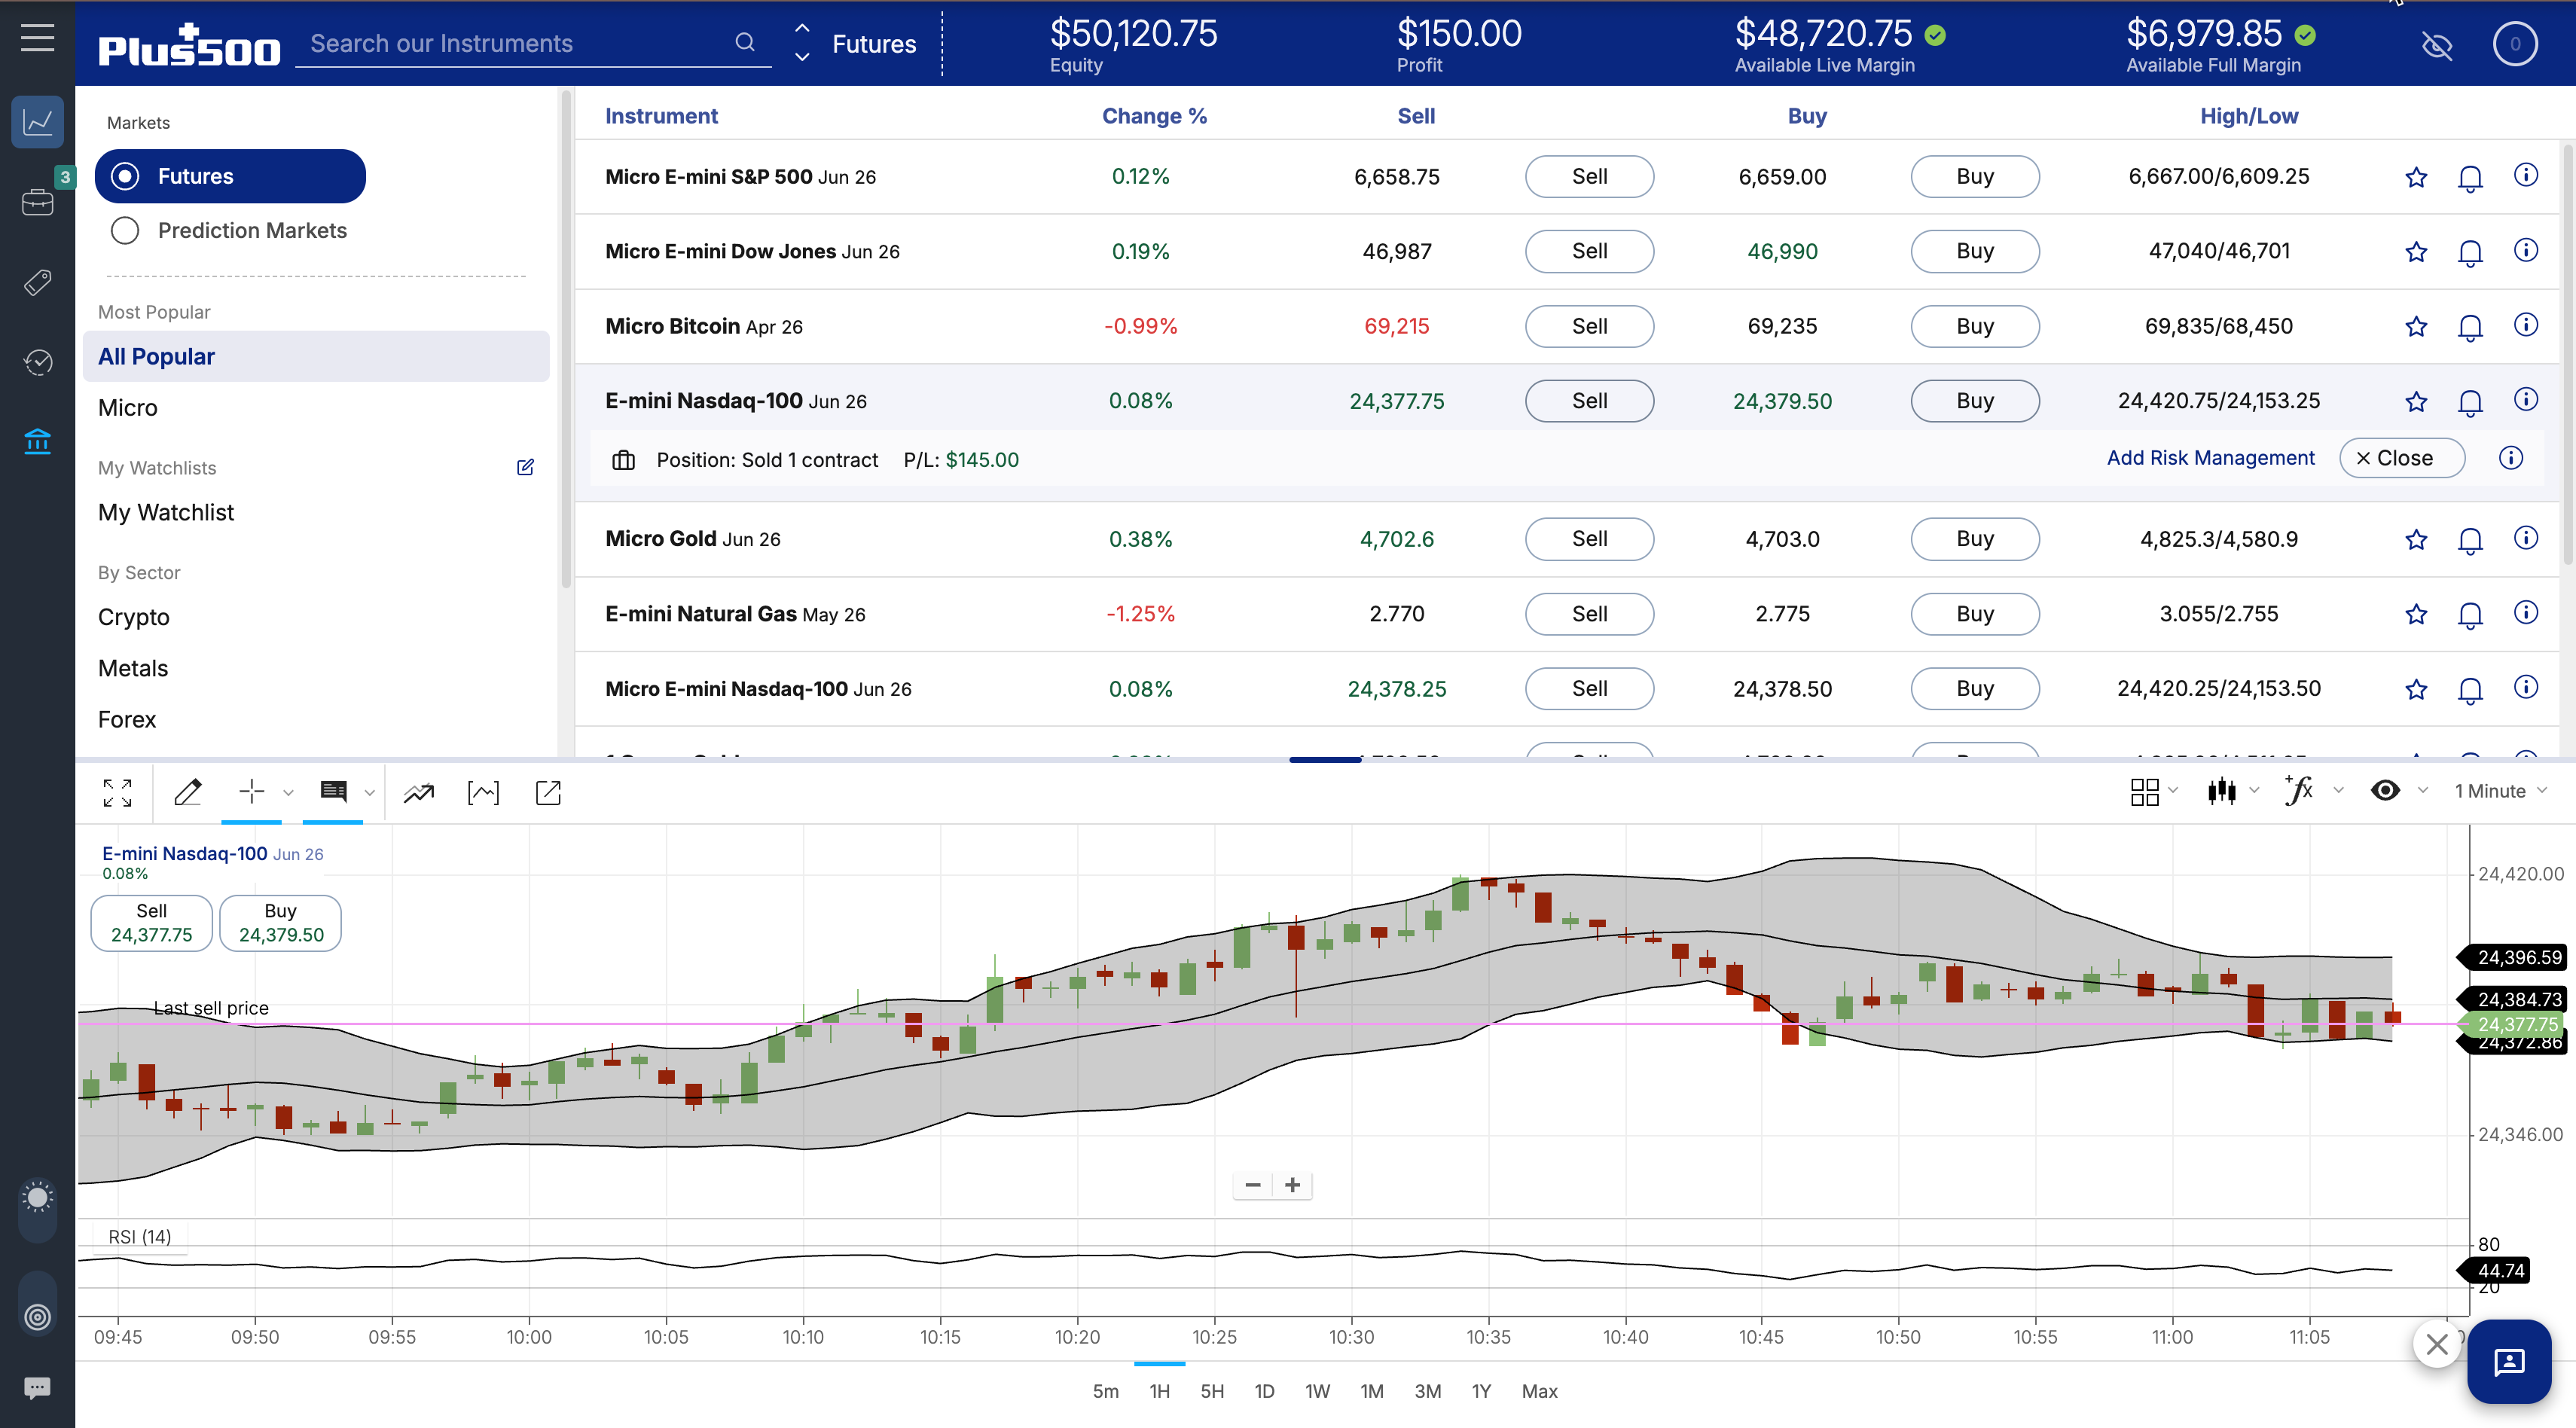Zoom in chart with plus button
Image resolution: width=2576 pixels, height=1428 pixels.
(1292, 1185)
